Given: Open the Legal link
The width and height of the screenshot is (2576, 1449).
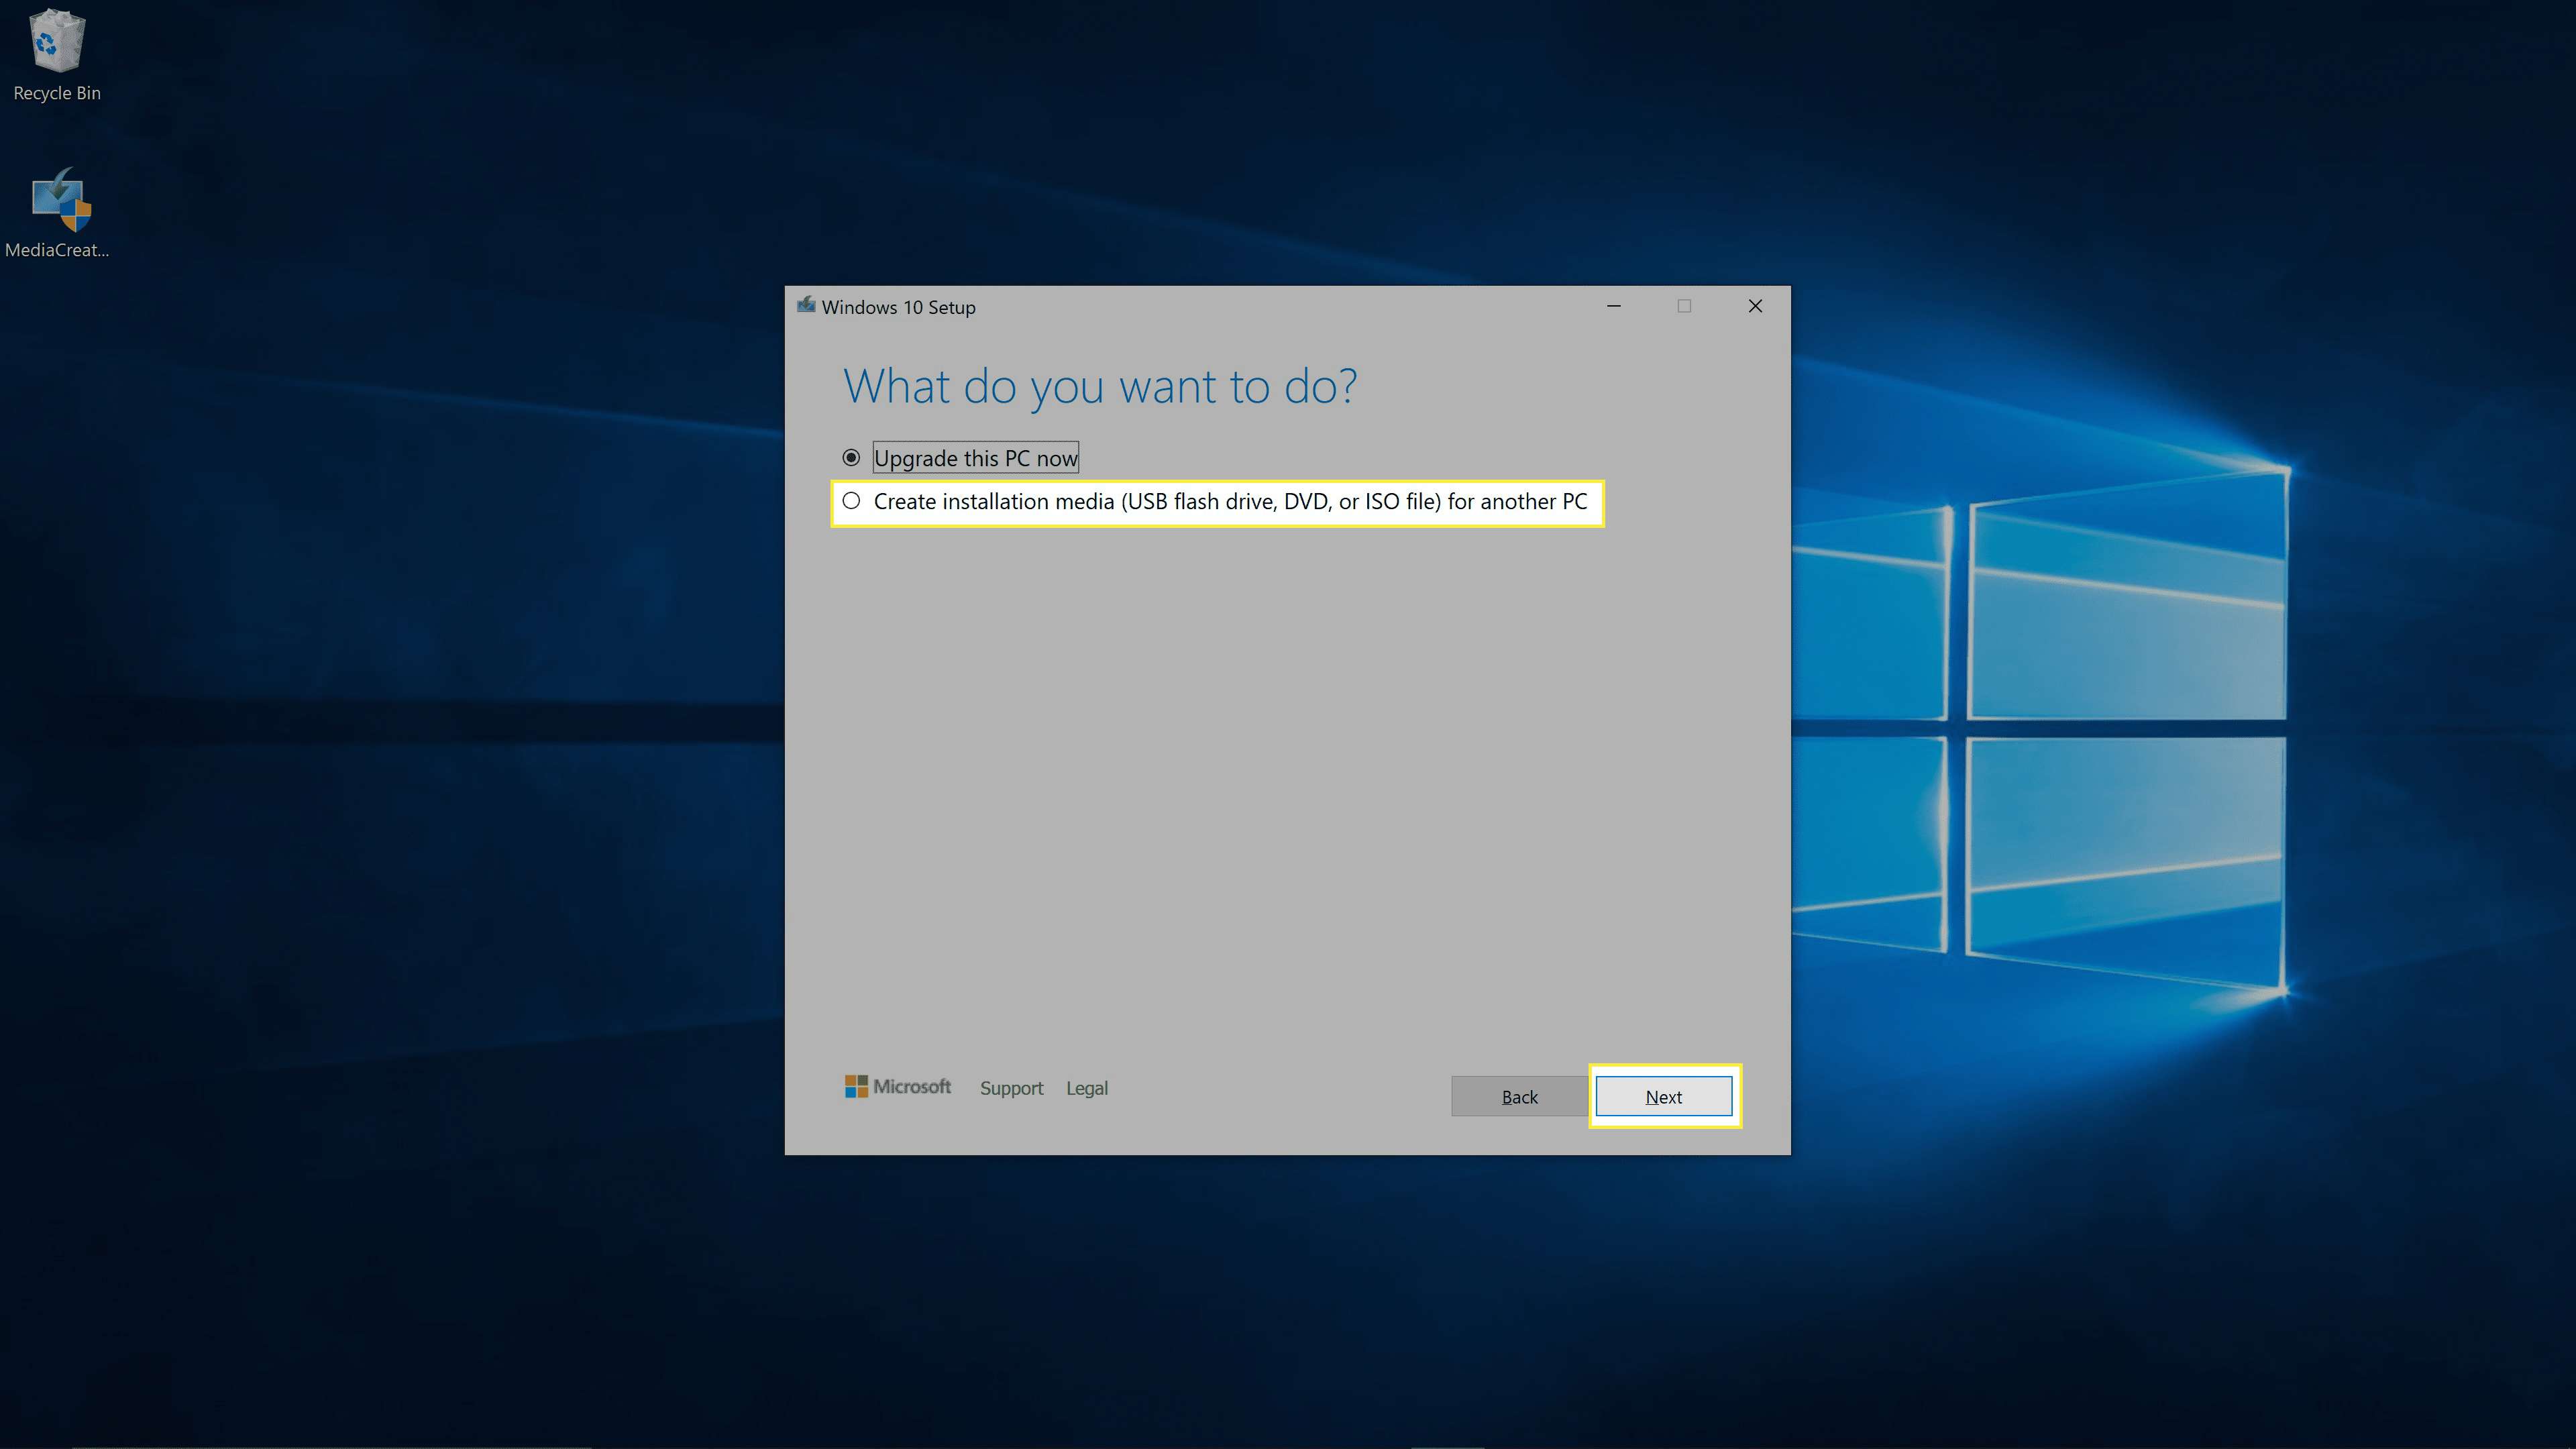Looking at the screenshot, I should pyautogui.click(x=1087, y=1088).
